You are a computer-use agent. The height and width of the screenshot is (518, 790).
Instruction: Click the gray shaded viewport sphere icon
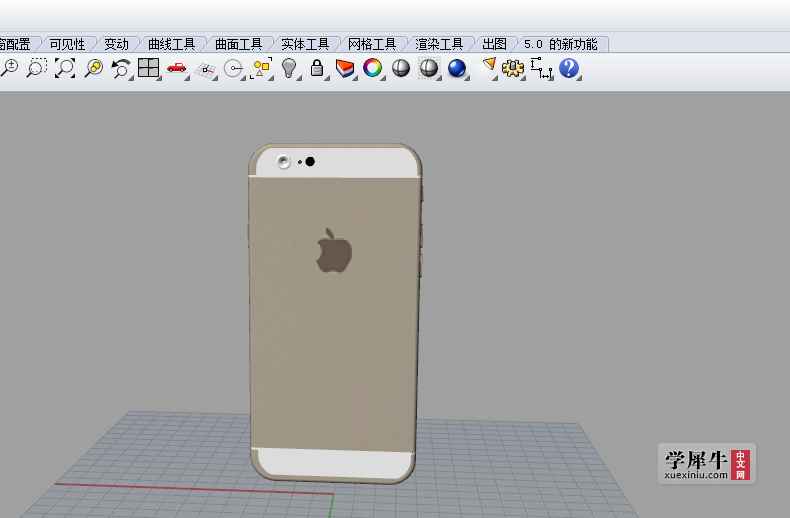(401, 68)
